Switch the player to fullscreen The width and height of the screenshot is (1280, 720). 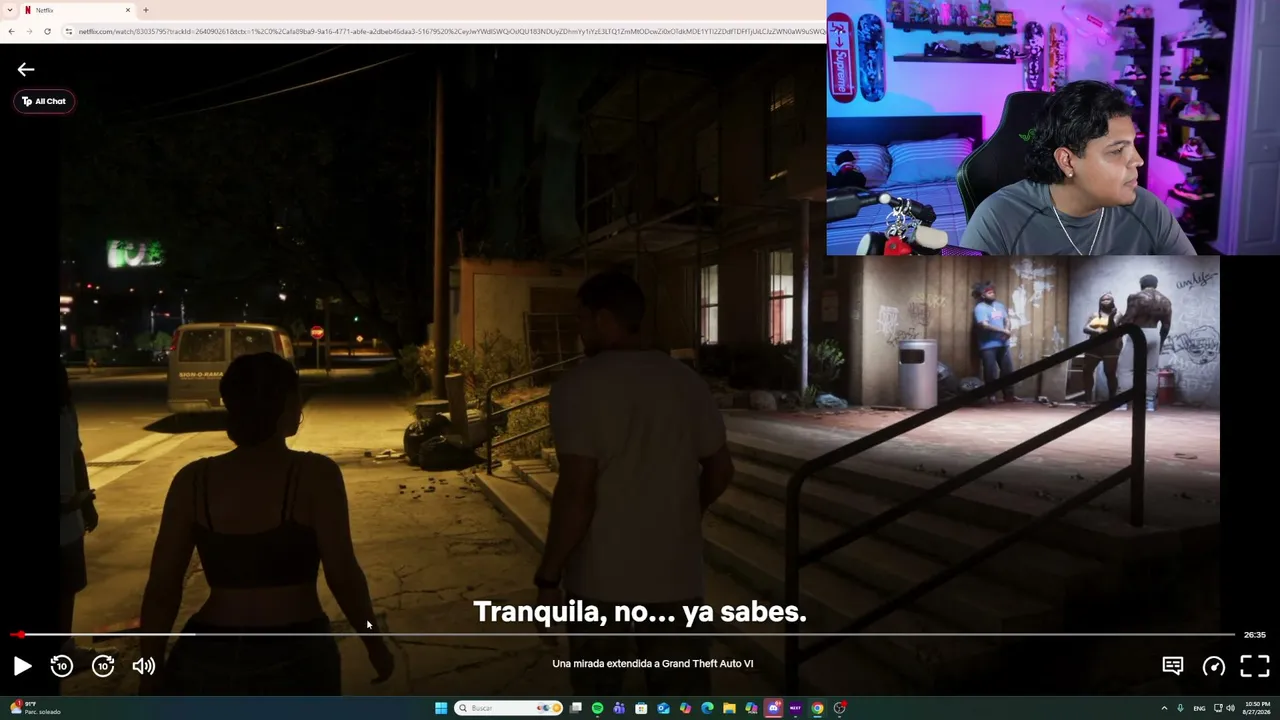[1255, 666]
